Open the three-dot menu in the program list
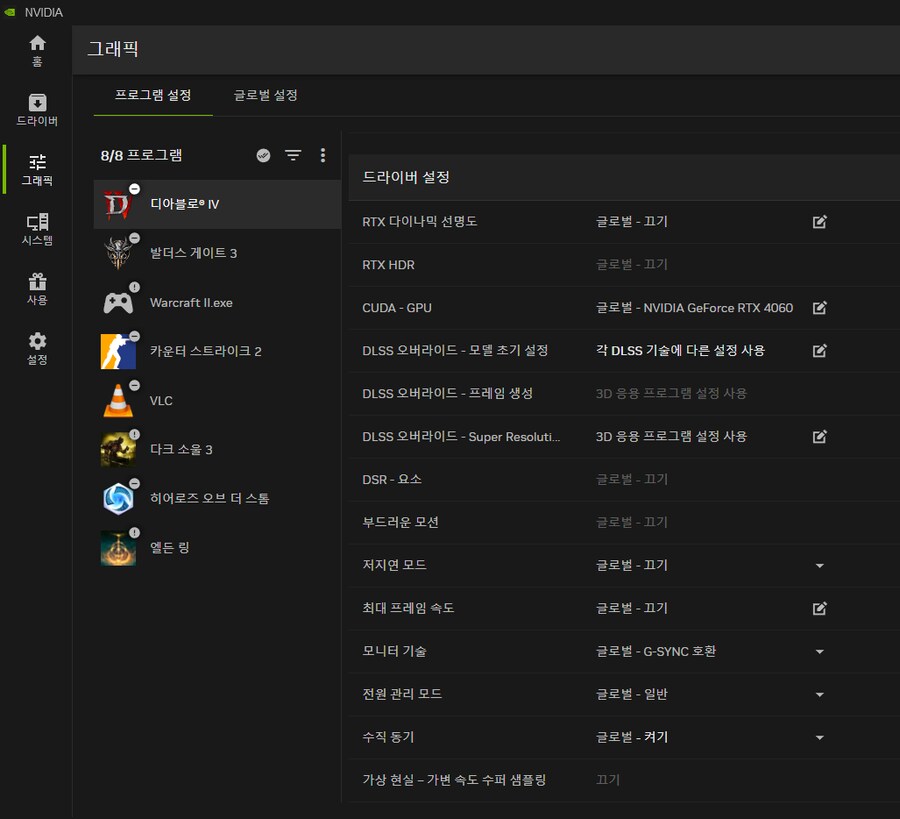 (323, 155)
